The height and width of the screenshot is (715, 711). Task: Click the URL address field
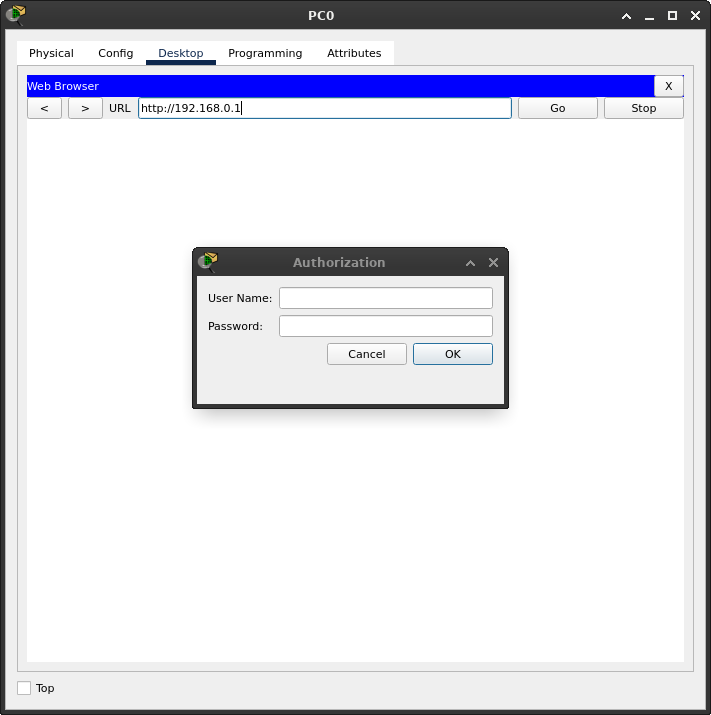pos(324,108)
